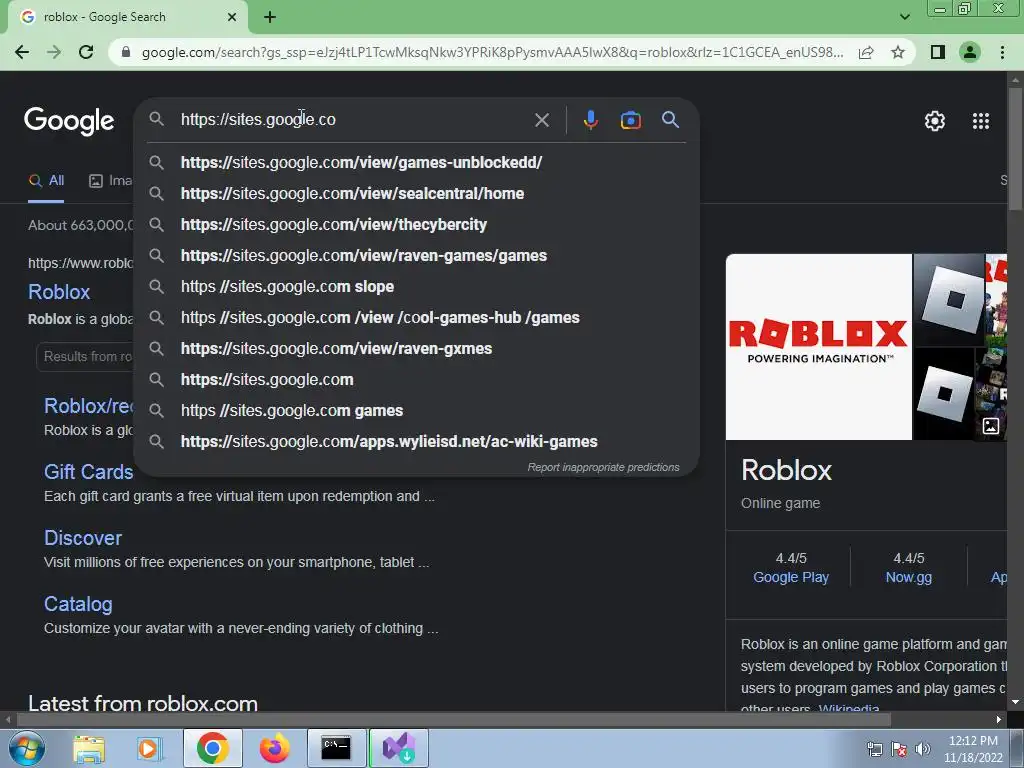Open the Google apps grid
1024x768 pixels.
(x=980, y=121)
